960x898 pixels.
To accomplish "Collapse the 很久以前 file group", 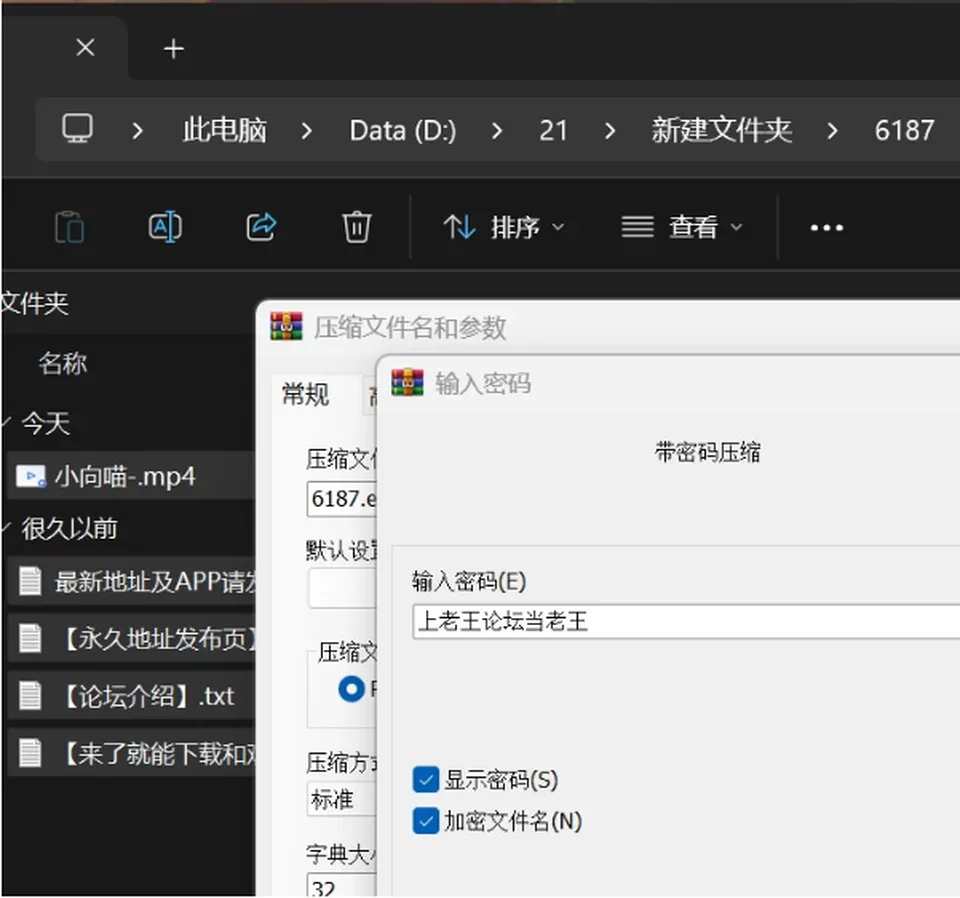I will pos(6,528).
